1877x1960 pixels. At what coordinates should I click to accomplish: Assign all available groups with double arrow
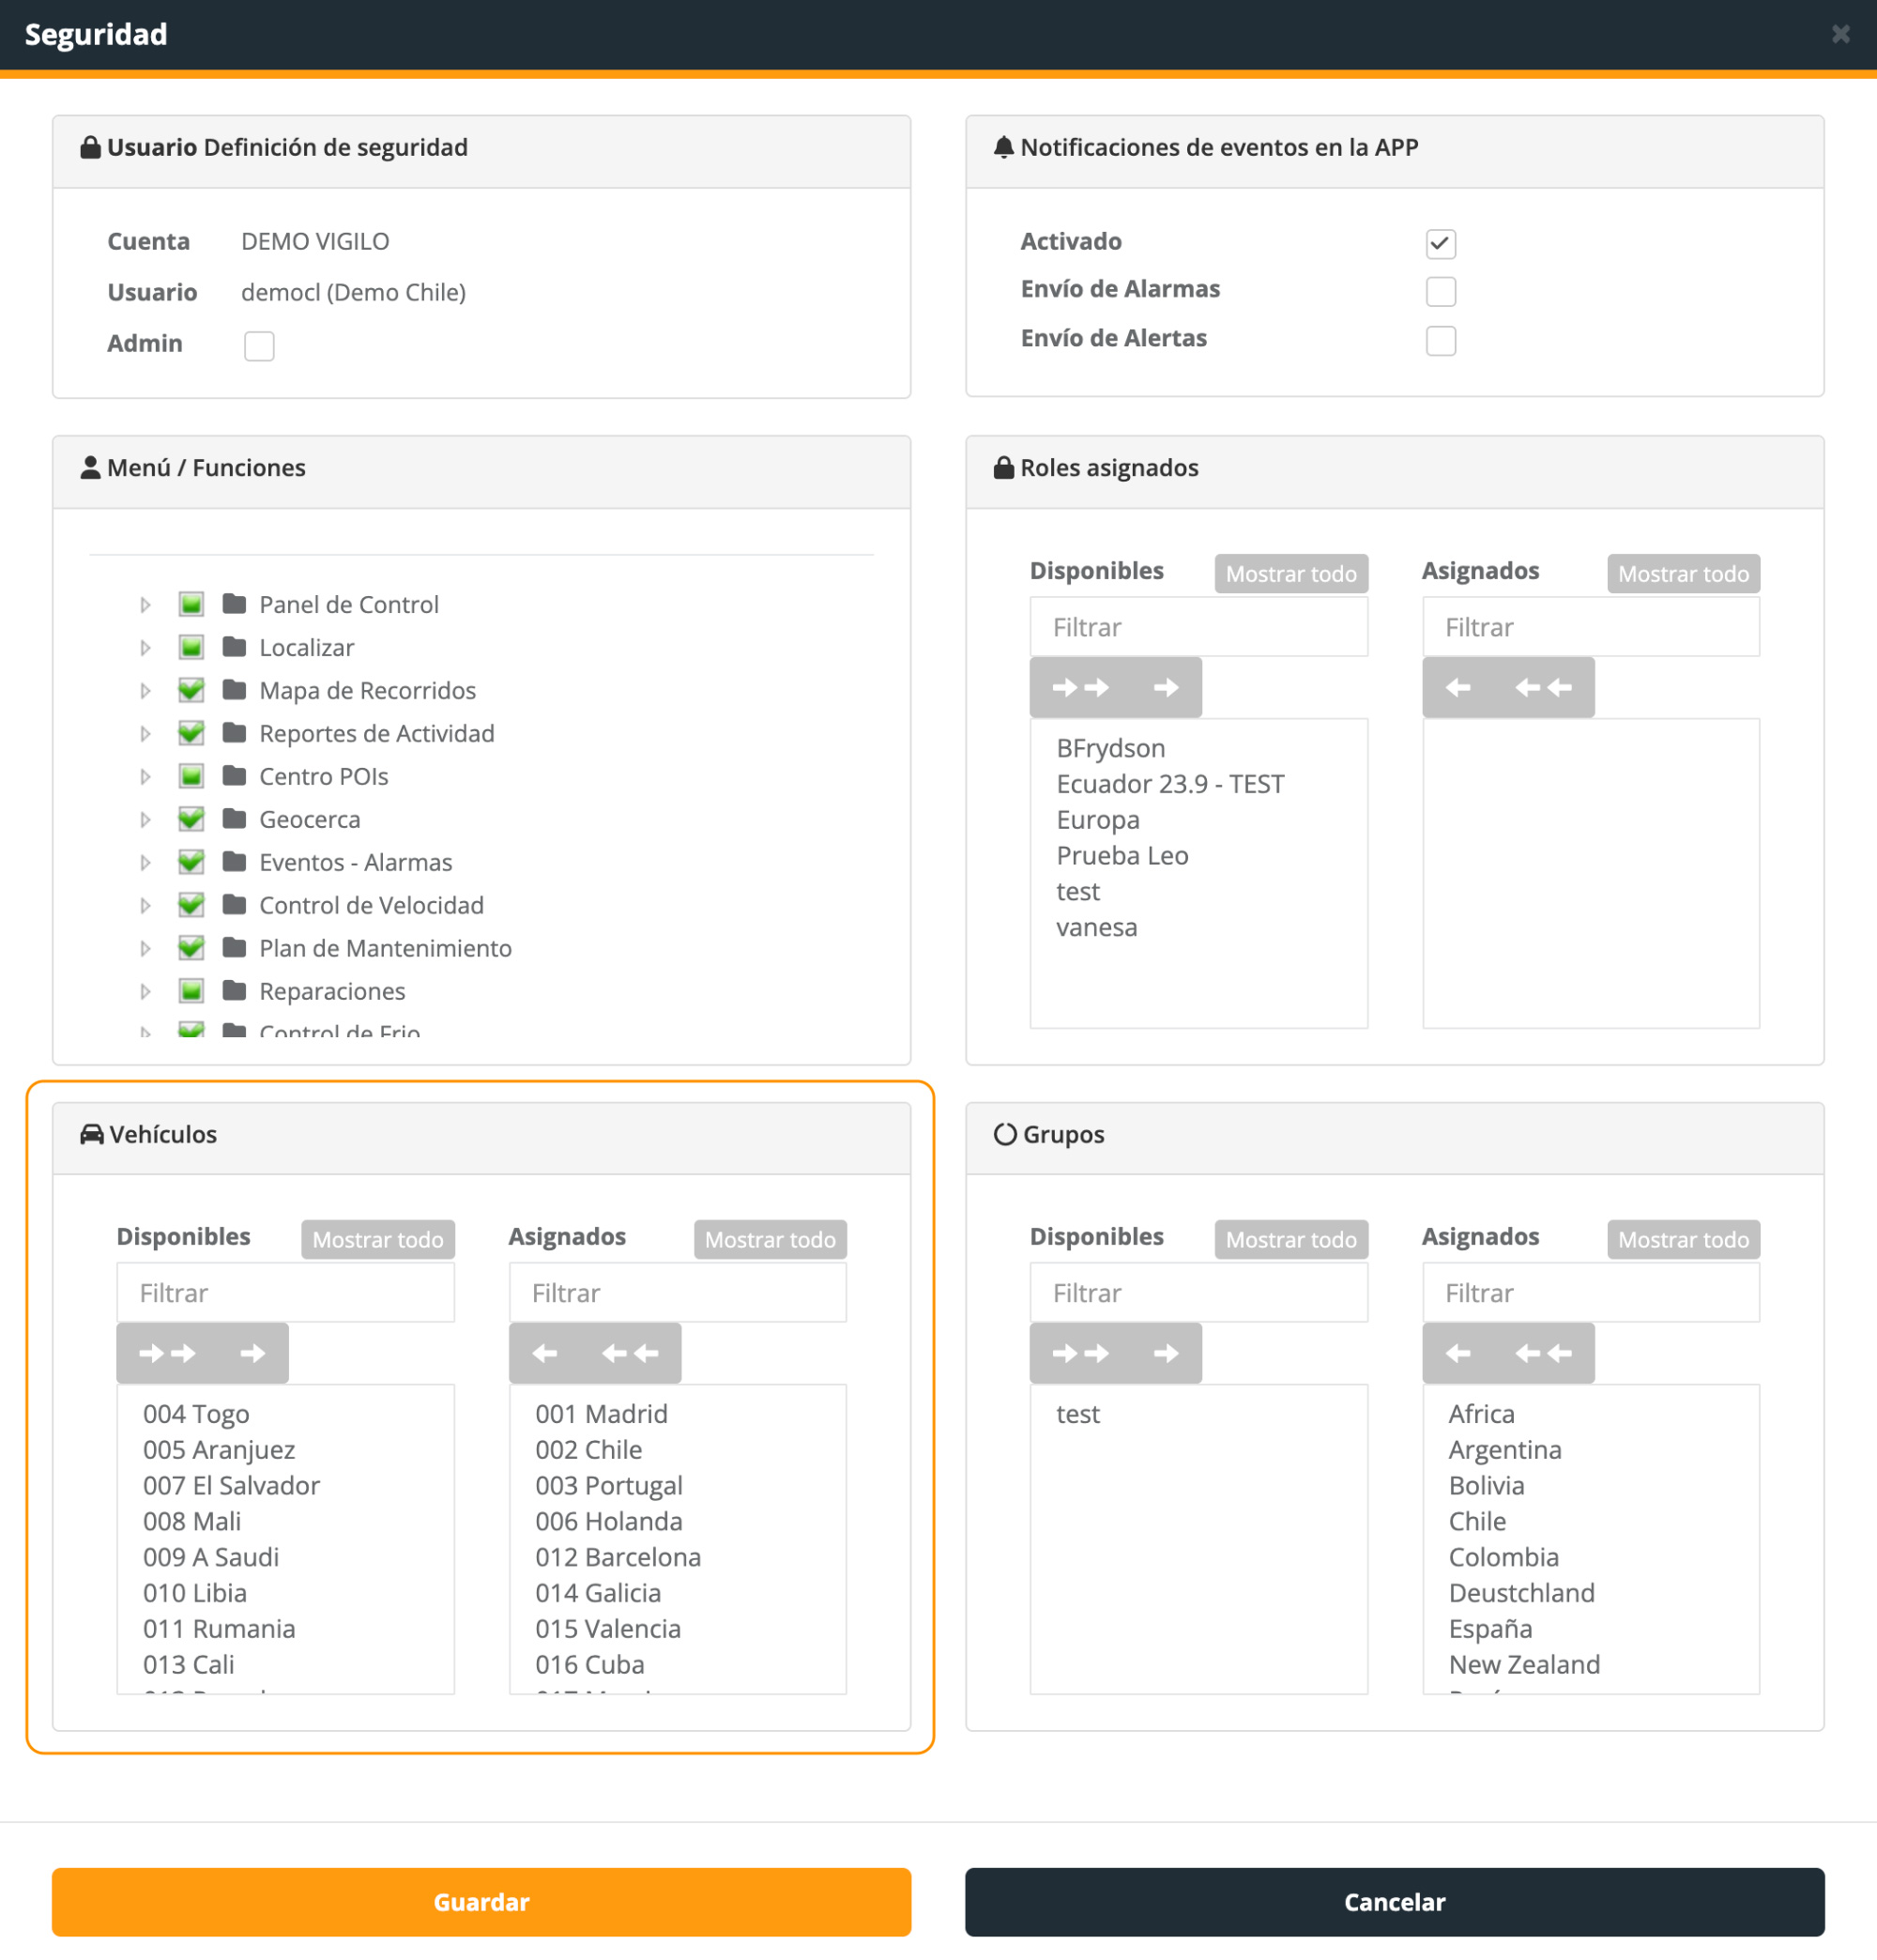(1080, 1353)
